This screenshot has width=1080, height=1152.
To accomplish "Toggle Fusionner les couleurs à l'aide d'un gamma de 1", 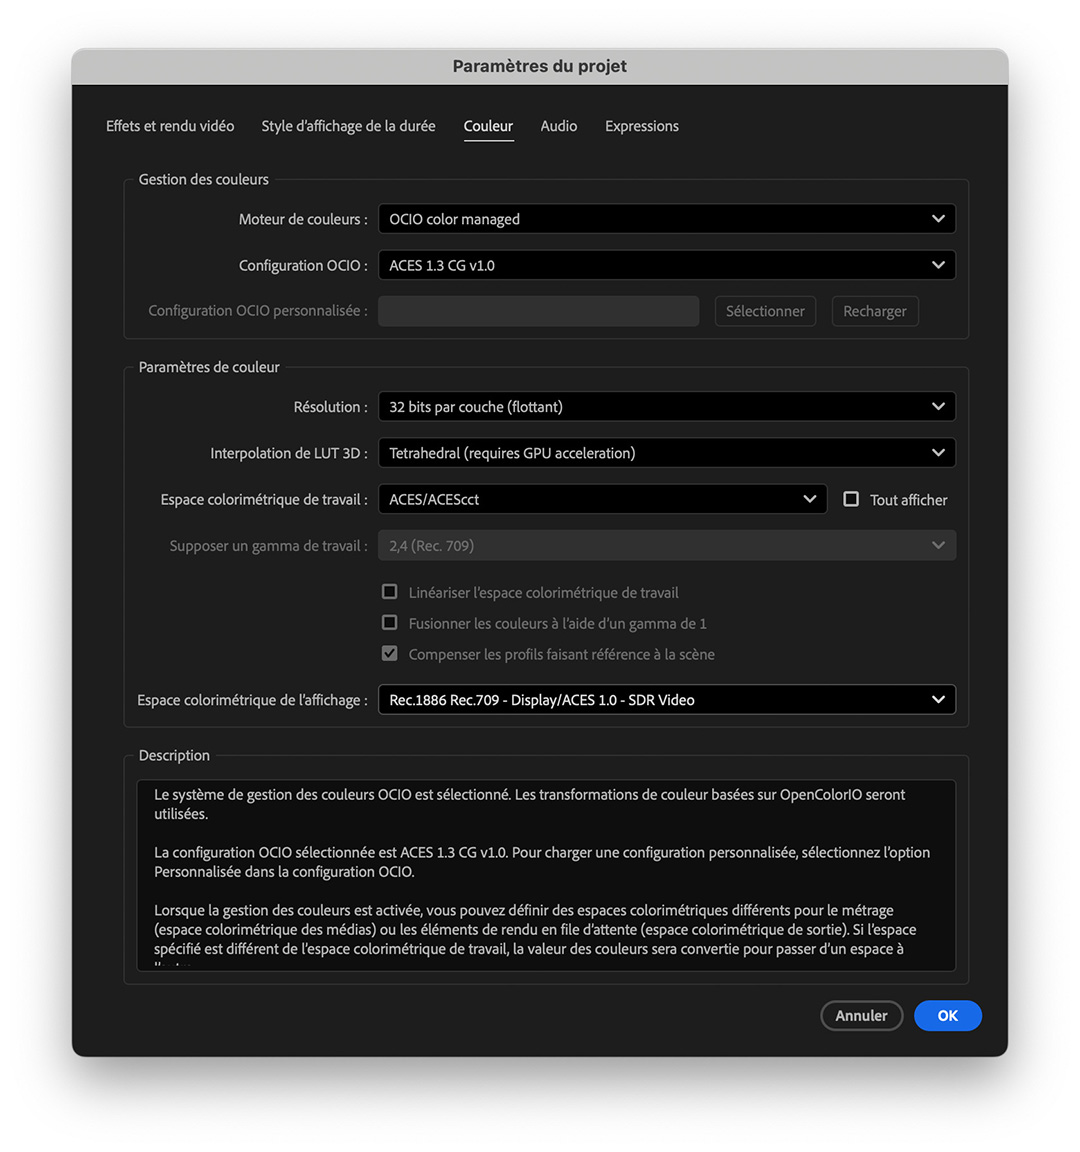I will pos(390,623).
